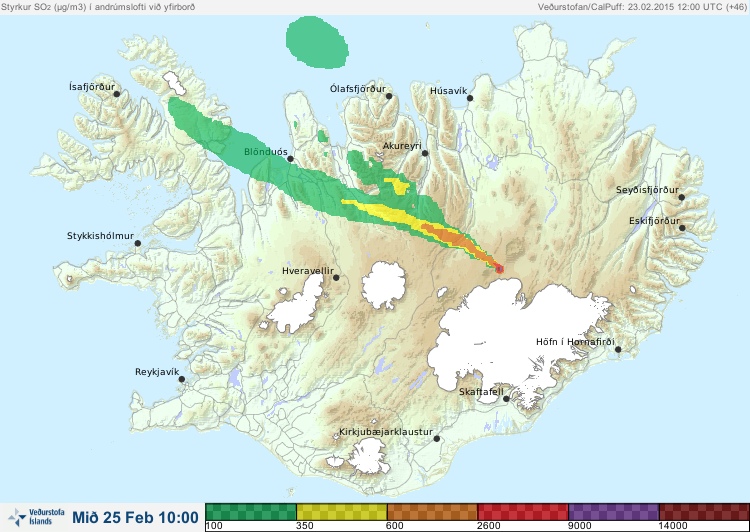
Task: Click the Blönduós marker dot
Action: tap(290, 159)
